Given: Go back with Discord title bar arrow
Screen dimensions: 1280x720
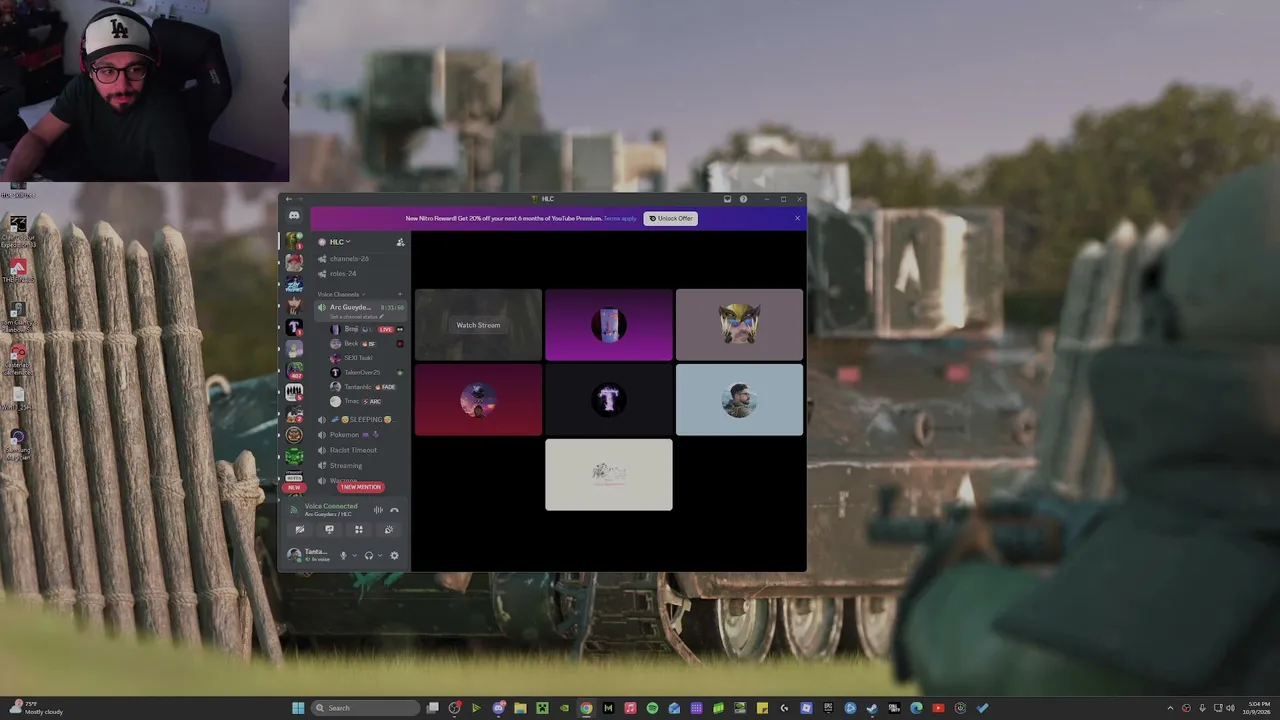Looking at the screenshot, I should click(x=288, y=199).
